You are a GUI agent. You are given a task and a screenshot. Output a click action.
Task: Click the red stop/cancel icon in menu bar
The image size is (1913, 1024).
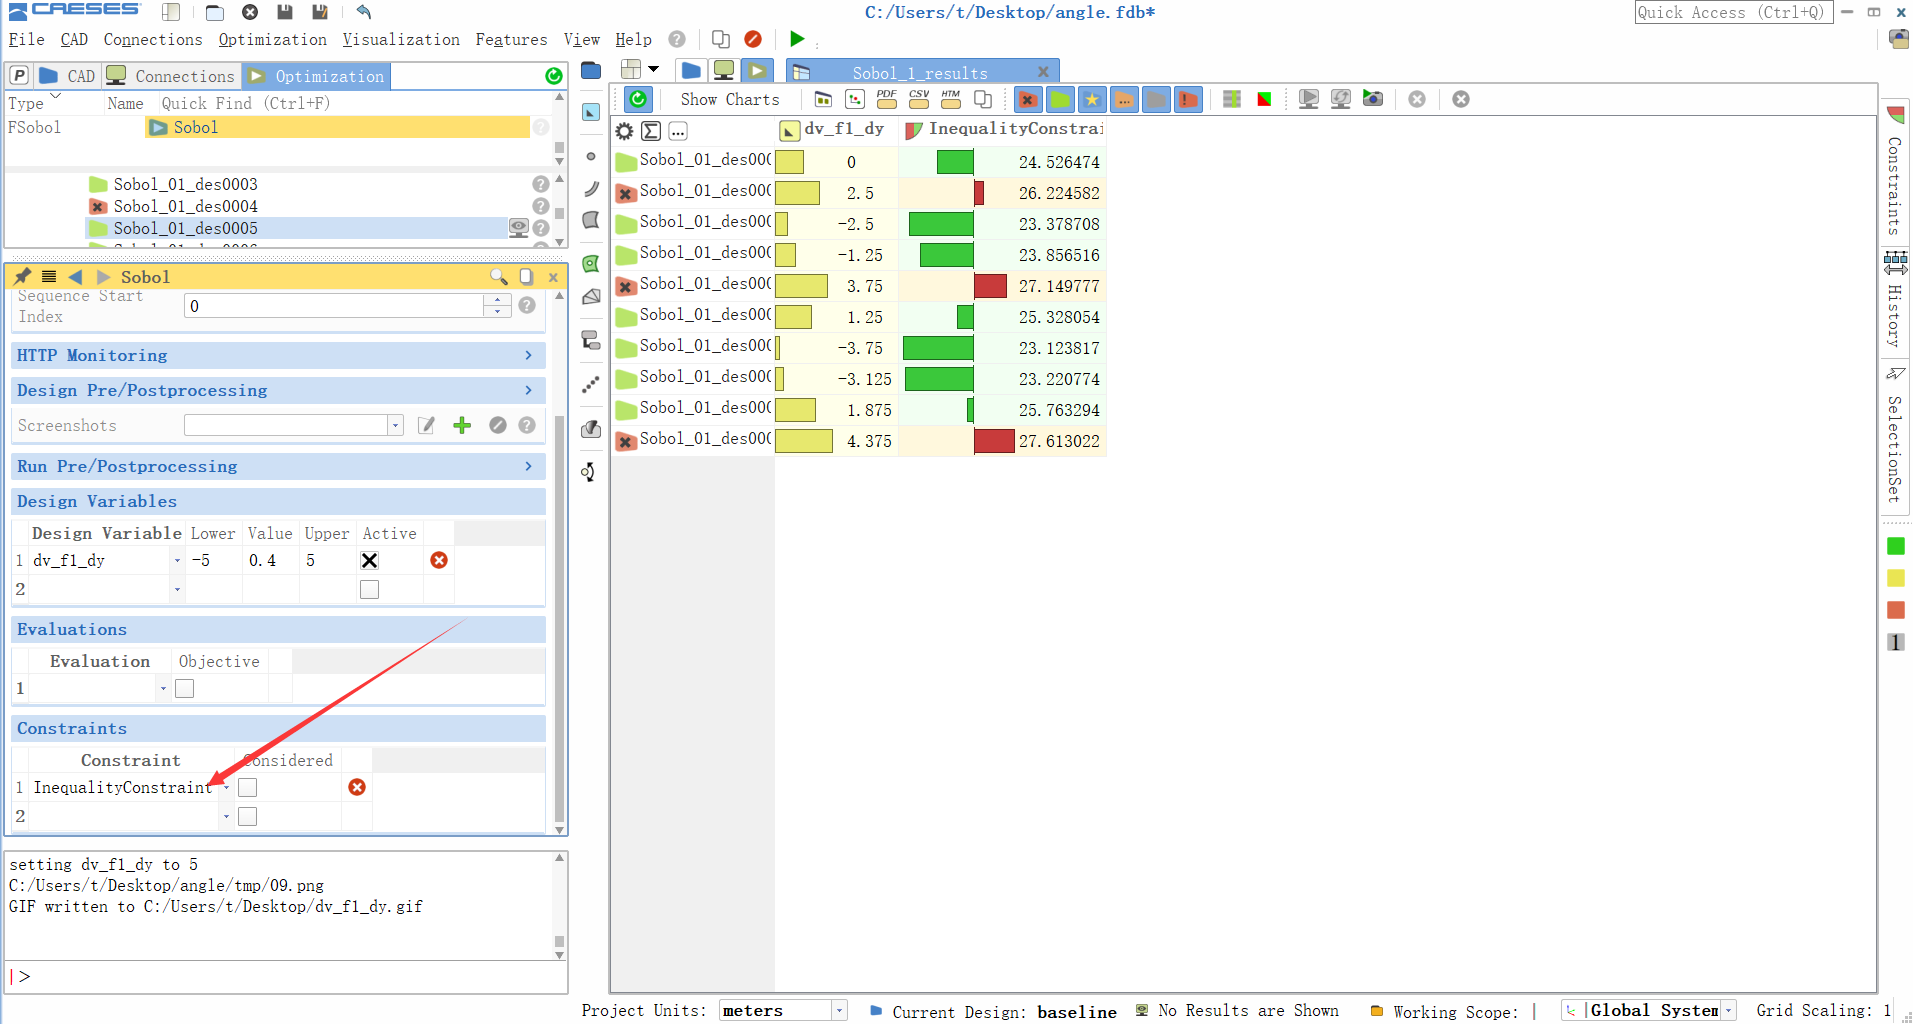[753, 39]
